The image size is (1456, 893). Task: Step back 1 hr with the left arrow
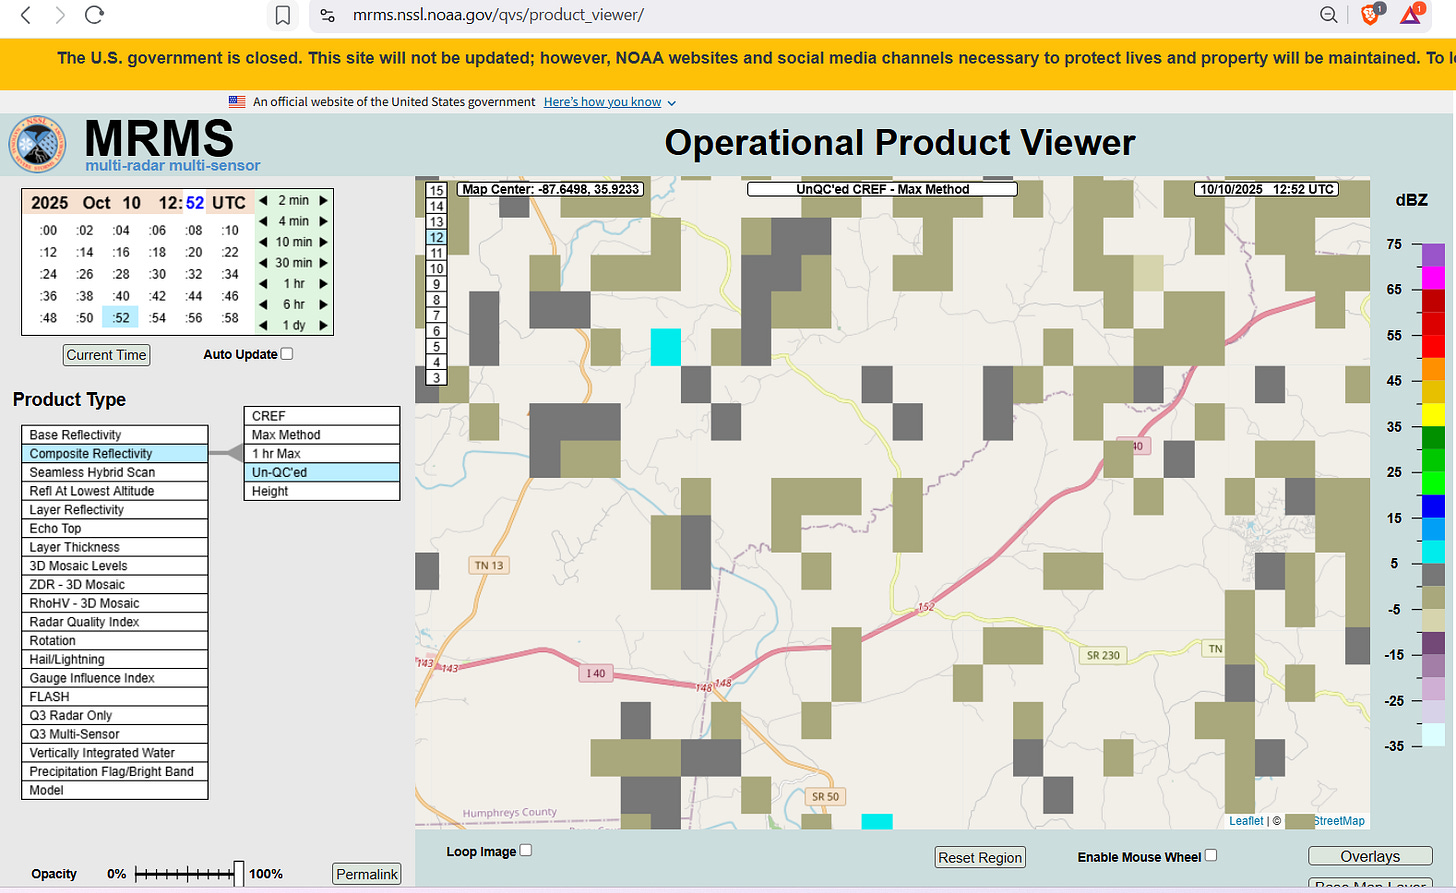point(263,284)
